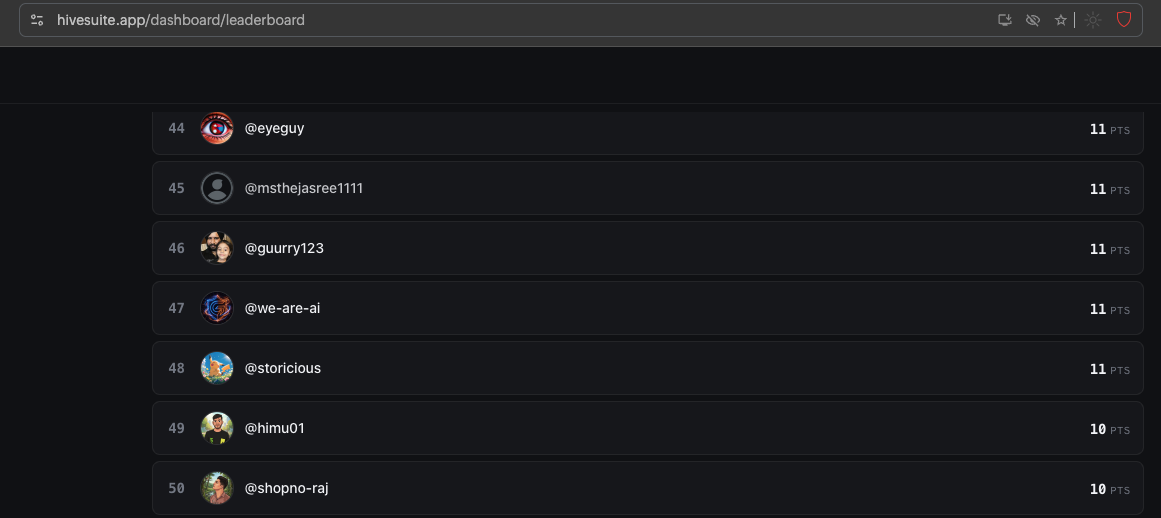Open @guurry123's avatar picture
Image resolution: width=1161 pixels, height=518 pixels.
coord(217,248)
